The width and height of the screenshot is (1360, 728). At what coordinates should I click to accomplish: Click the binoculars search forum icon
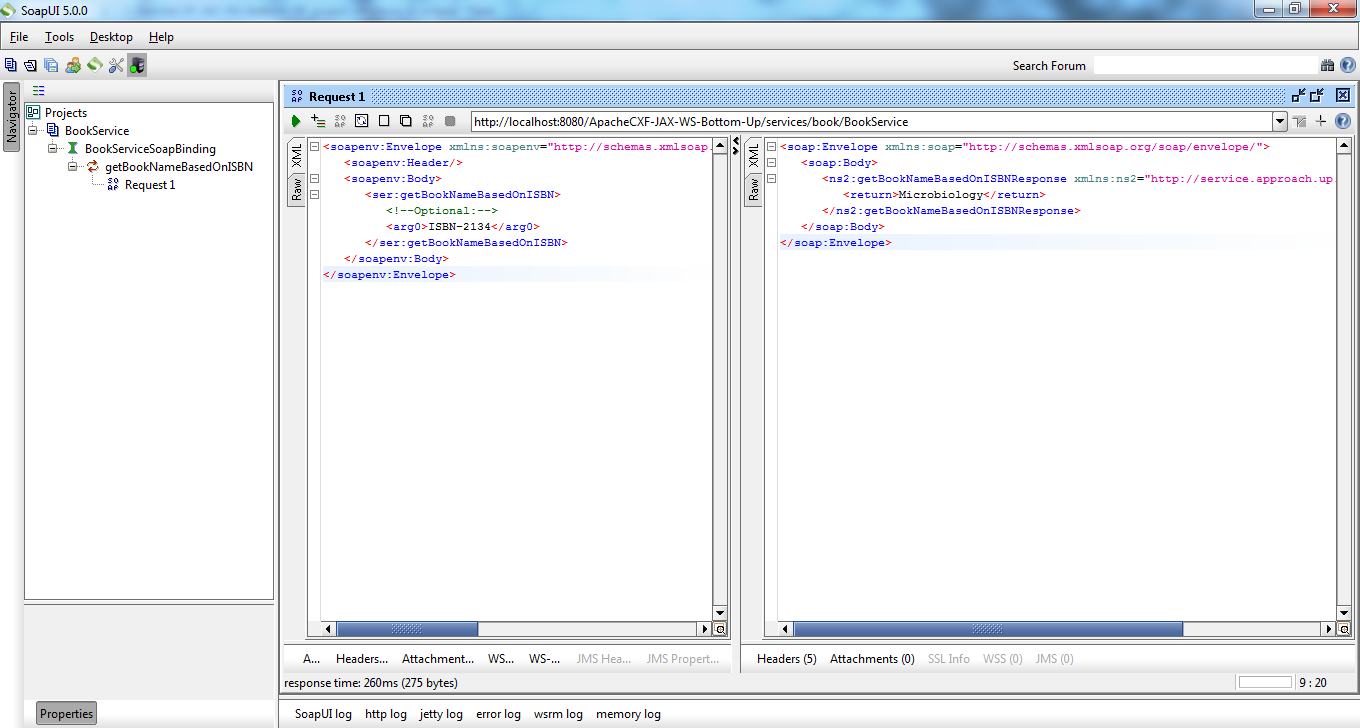click(x=1327, y=65)
